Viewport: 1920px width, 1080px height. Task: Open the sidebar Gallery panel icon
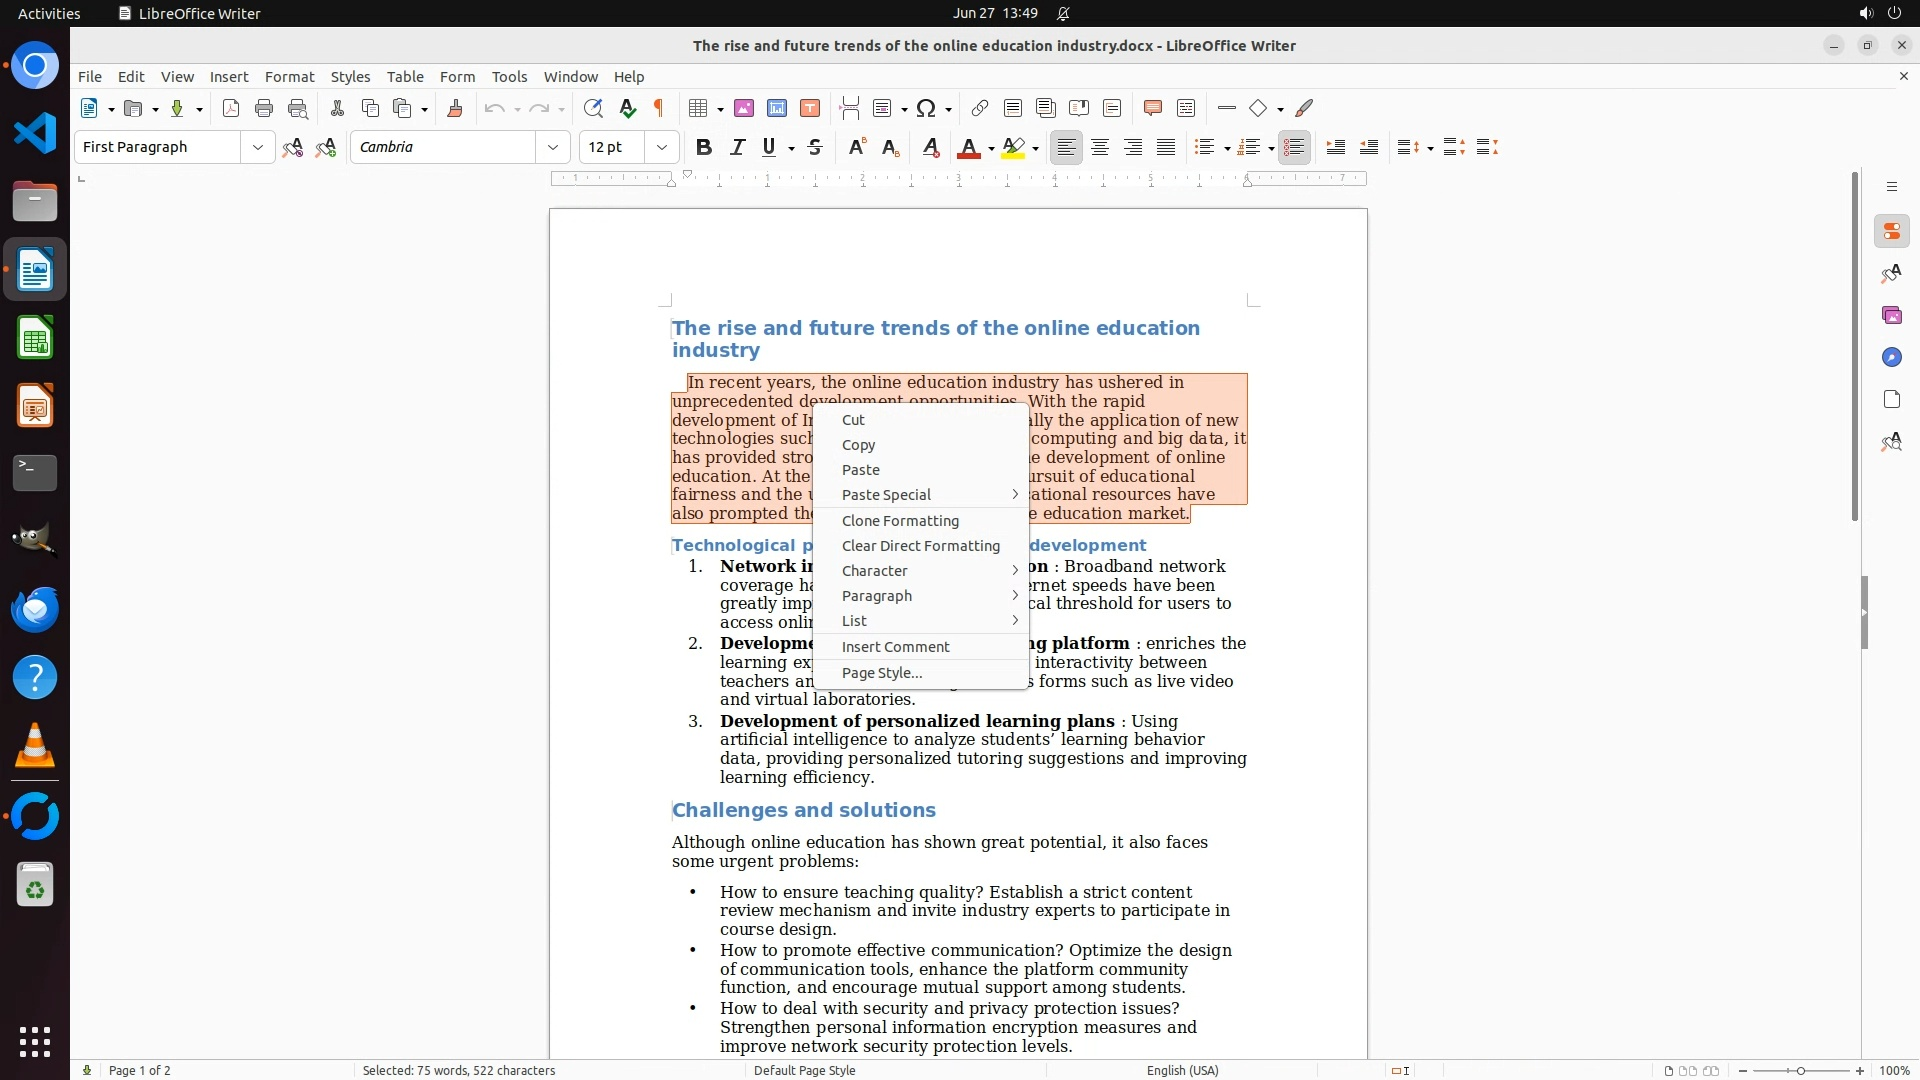1891,316
